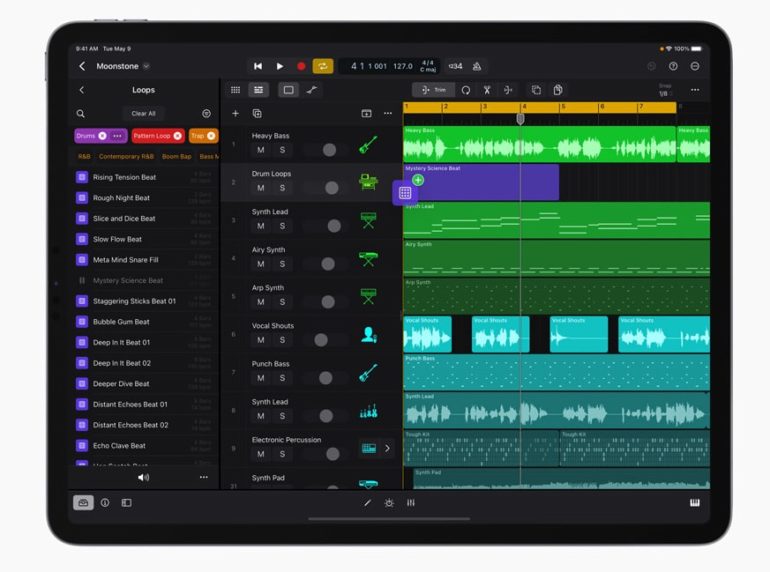Click the Drum Loops drum machine icon
770x572 pixels.
pos(368,182)
